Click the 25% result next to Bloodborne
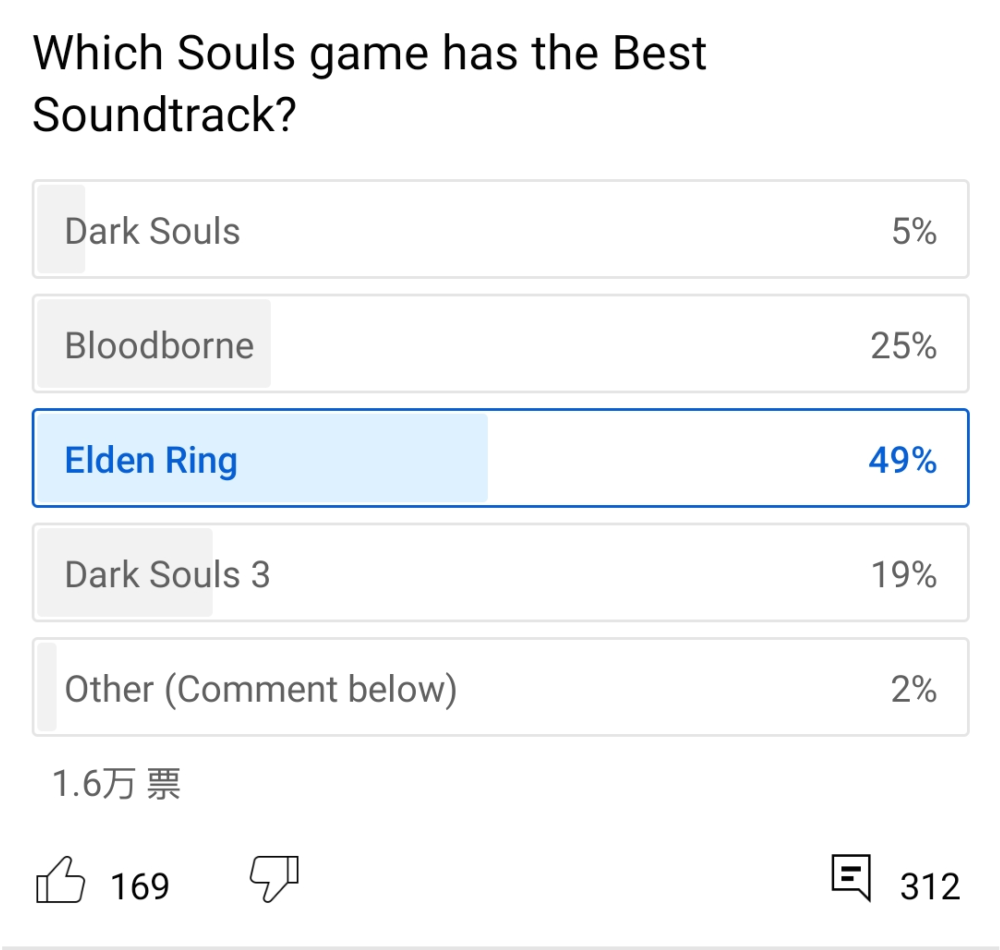Screen dimensions: 1000x950 click(x=903, y=346)
